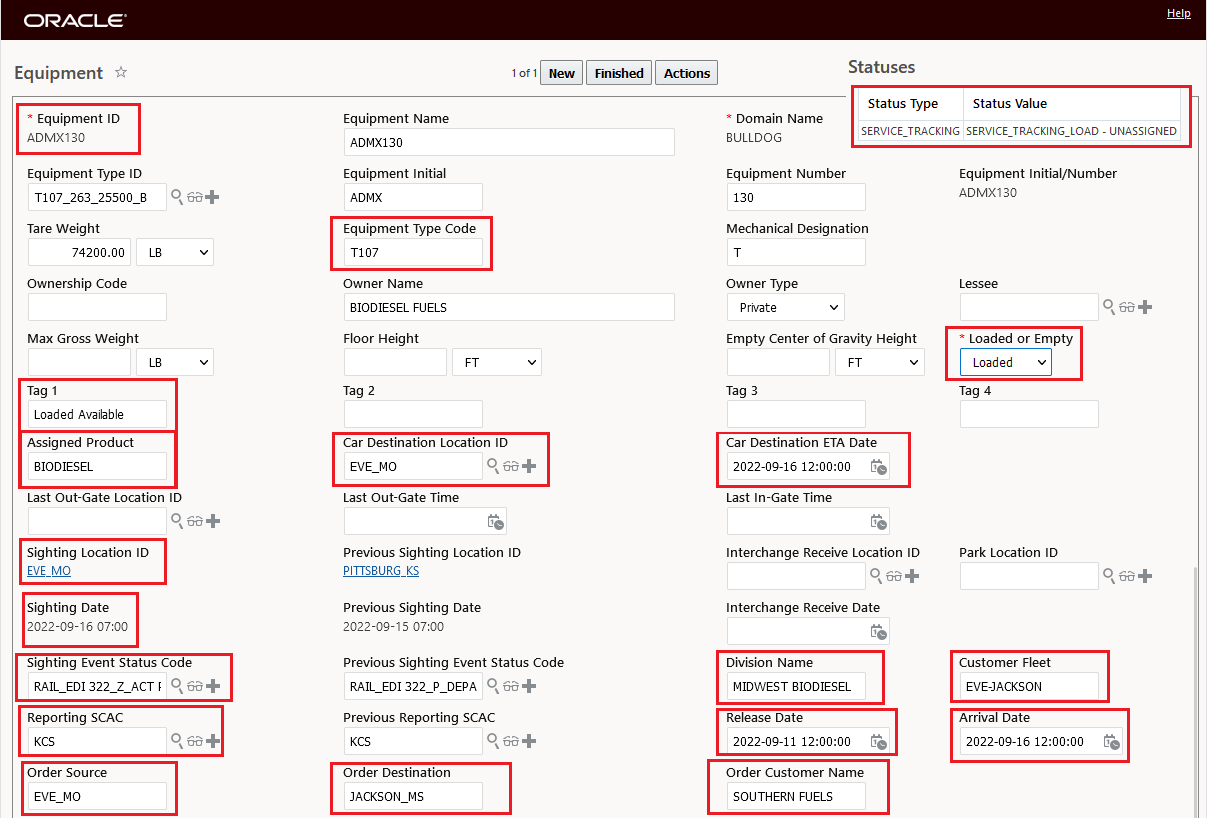The image size is (1207, 818).
Task: Open the EVE_MO sighting location link
Action: pyautogui.click(x=49, y=571)
